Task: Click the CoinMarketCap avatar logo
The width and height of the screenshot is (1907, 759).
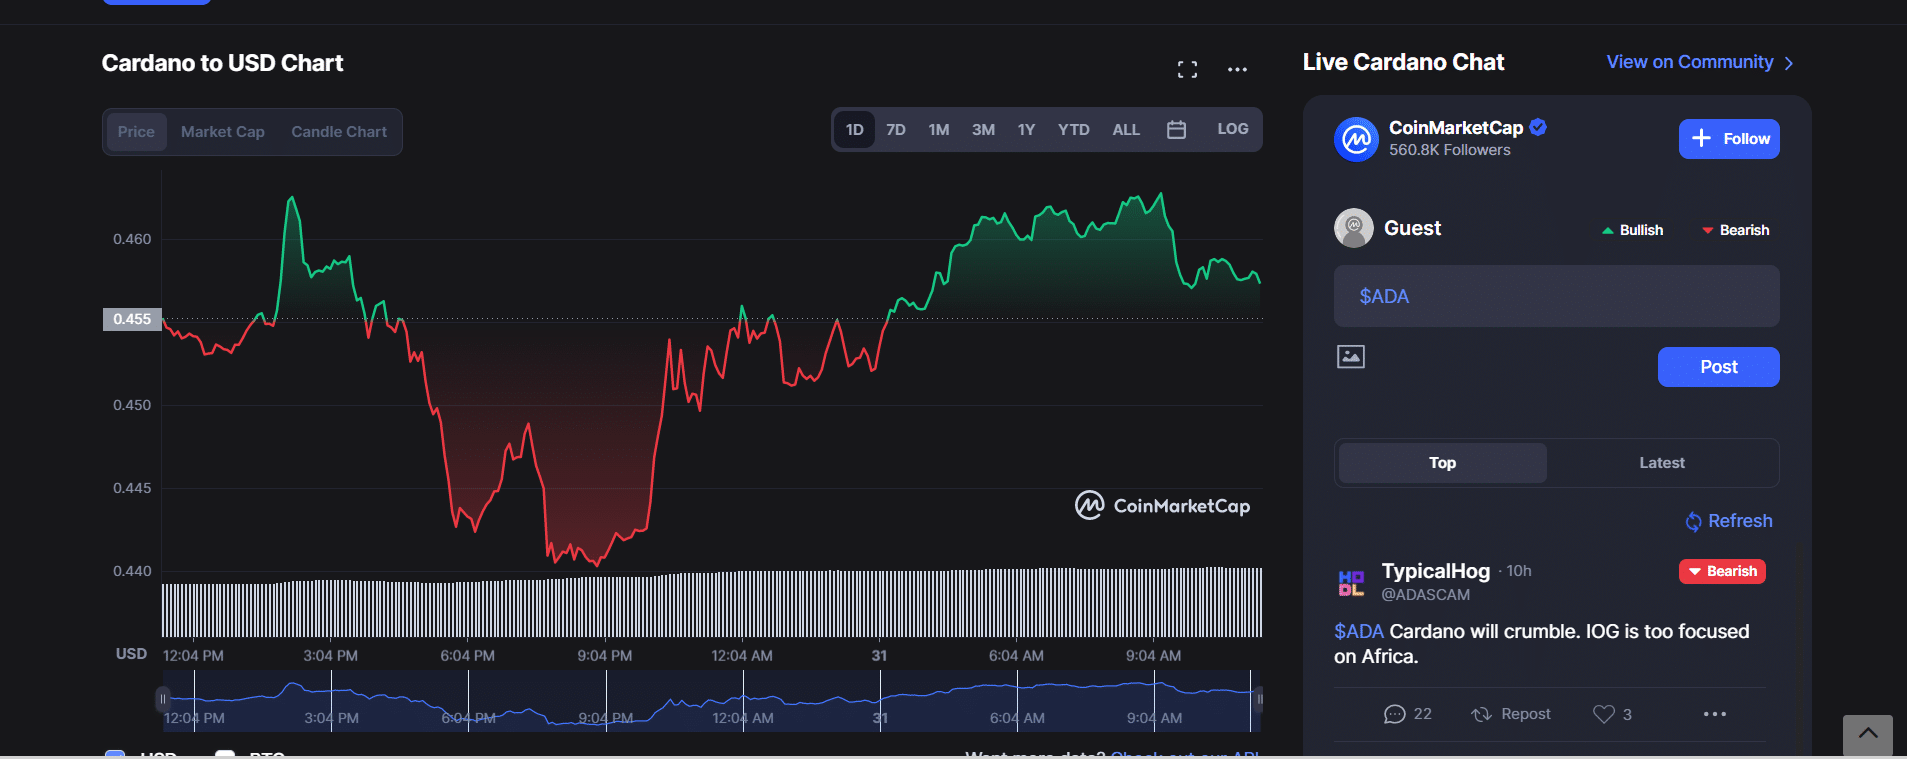Action: [1356, 139]
